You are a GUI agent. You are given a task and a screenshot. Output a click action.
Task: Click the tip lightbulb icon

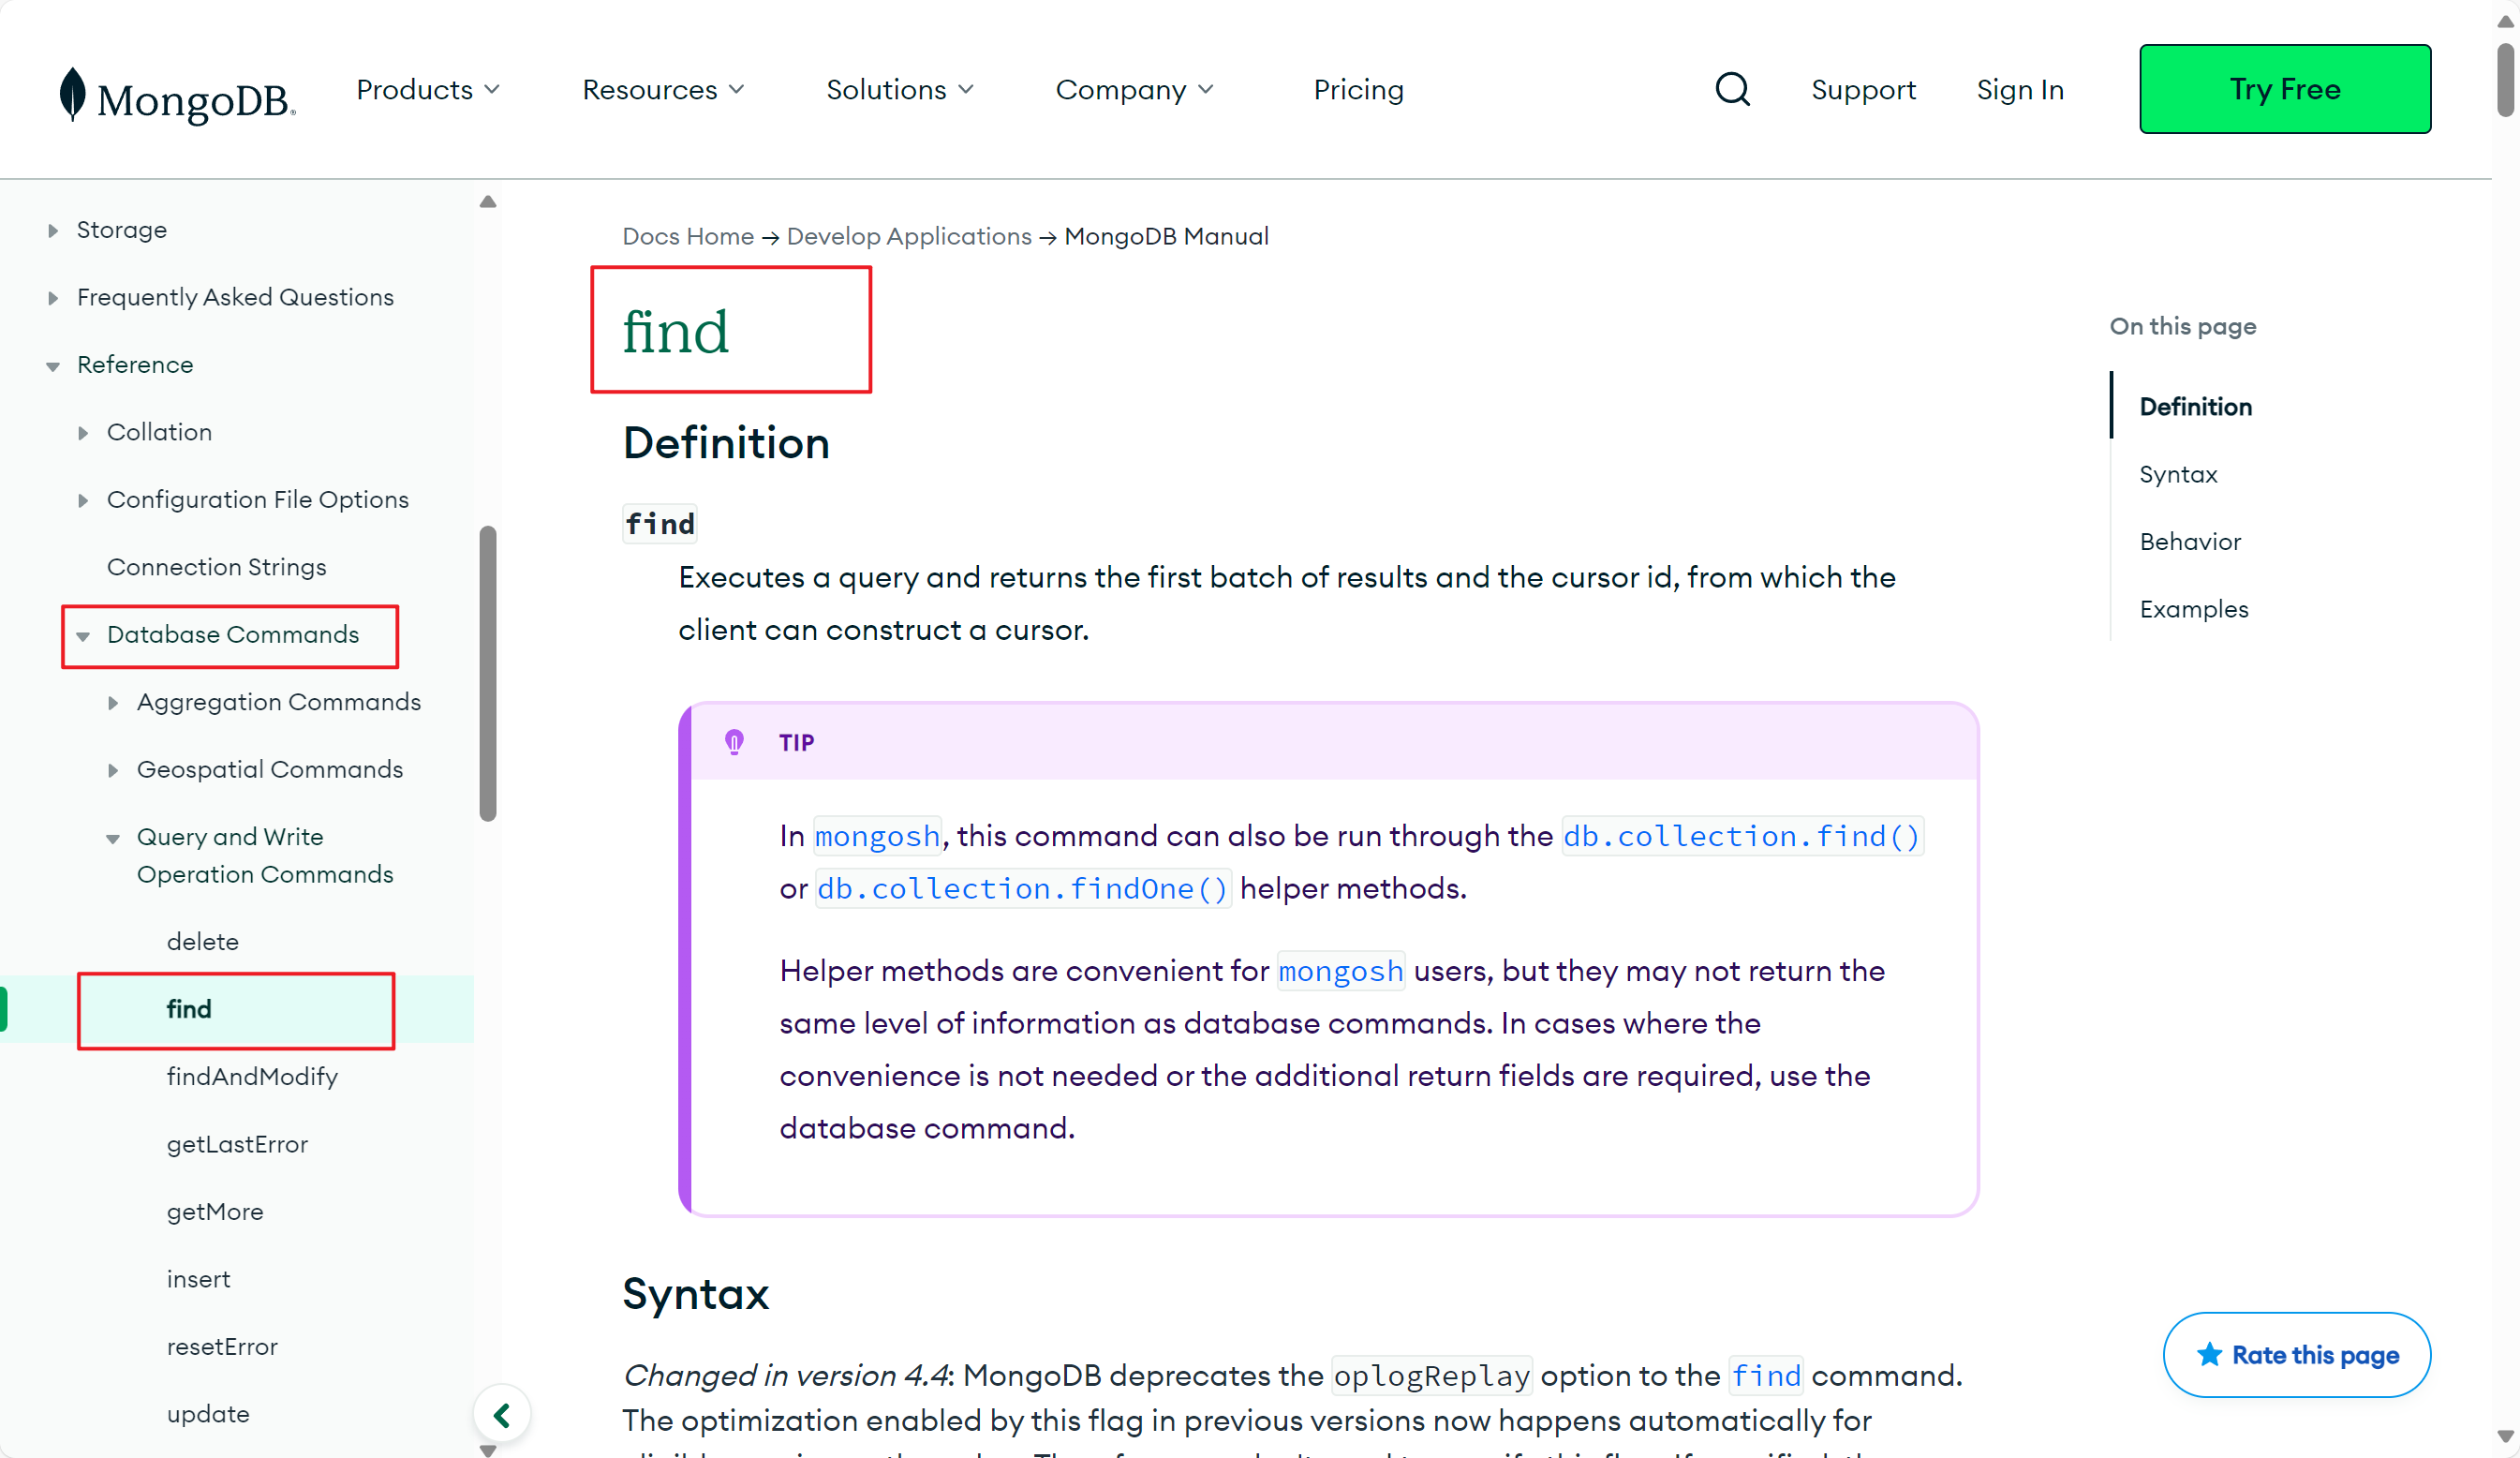click(734, 743)
